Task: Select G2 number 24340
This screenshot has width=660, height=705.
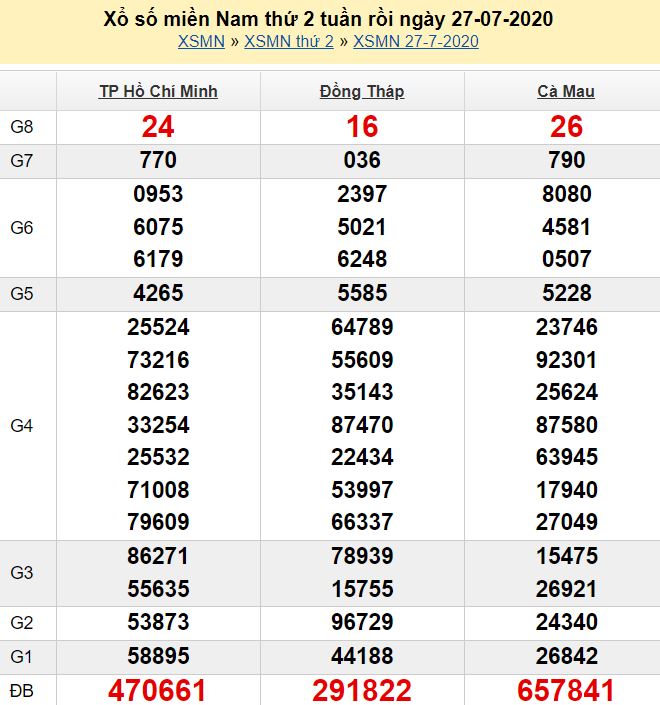Action: (566, 622)
